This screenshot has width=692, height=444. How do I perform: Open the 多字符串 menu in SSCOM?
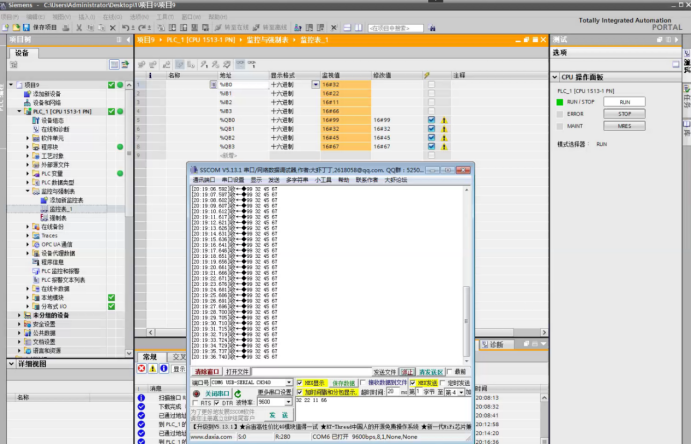click(297, 180)
